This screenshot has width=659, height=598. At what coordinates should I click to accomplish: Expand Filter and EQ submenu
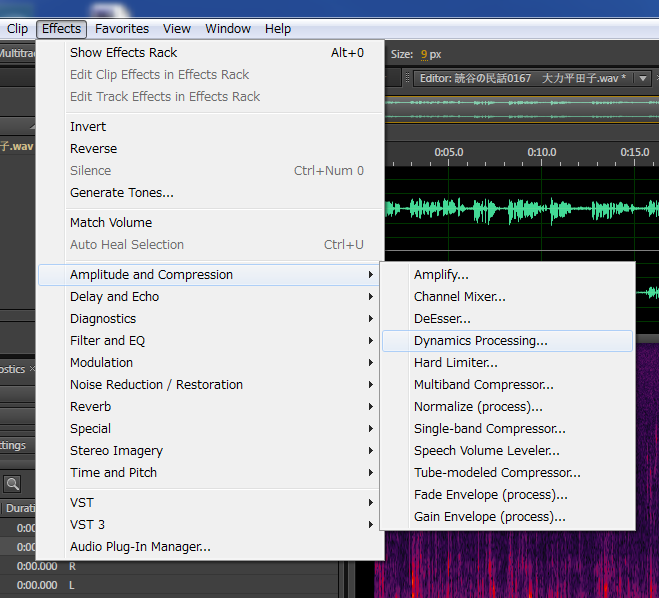pyautogui.click(x=209, y=340)
